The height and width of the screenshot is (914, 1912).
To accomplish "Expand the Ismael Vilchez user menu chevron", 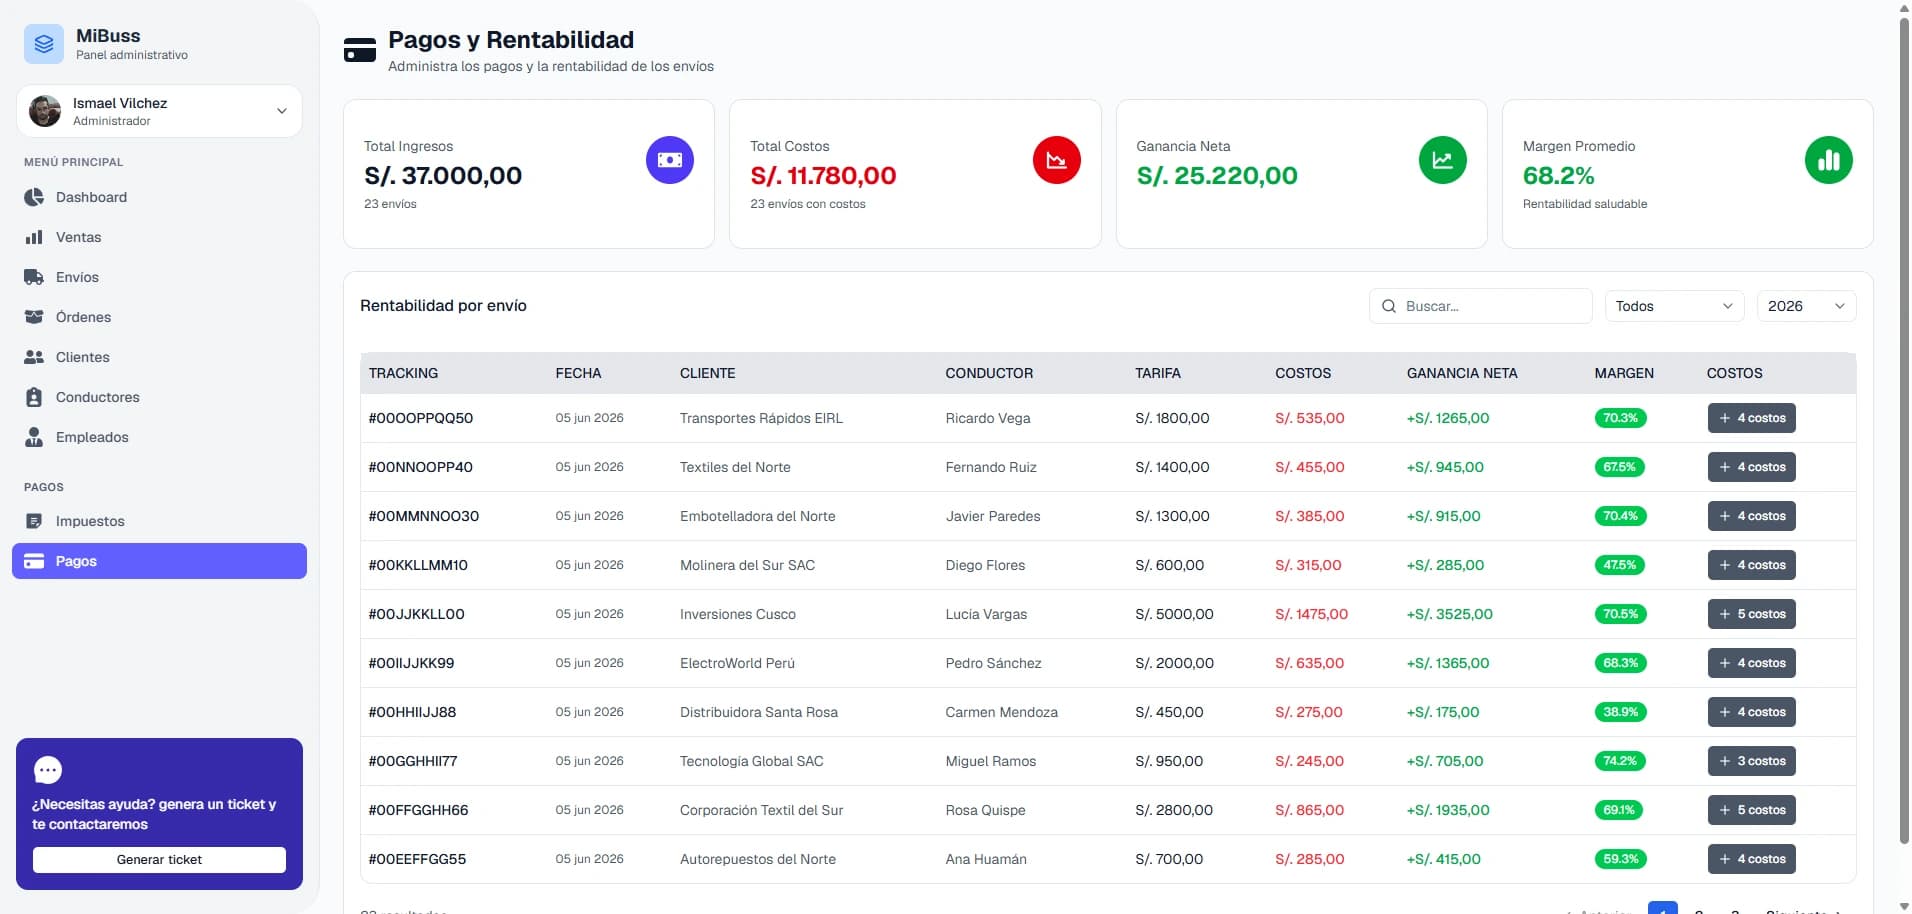I will 282,111.
